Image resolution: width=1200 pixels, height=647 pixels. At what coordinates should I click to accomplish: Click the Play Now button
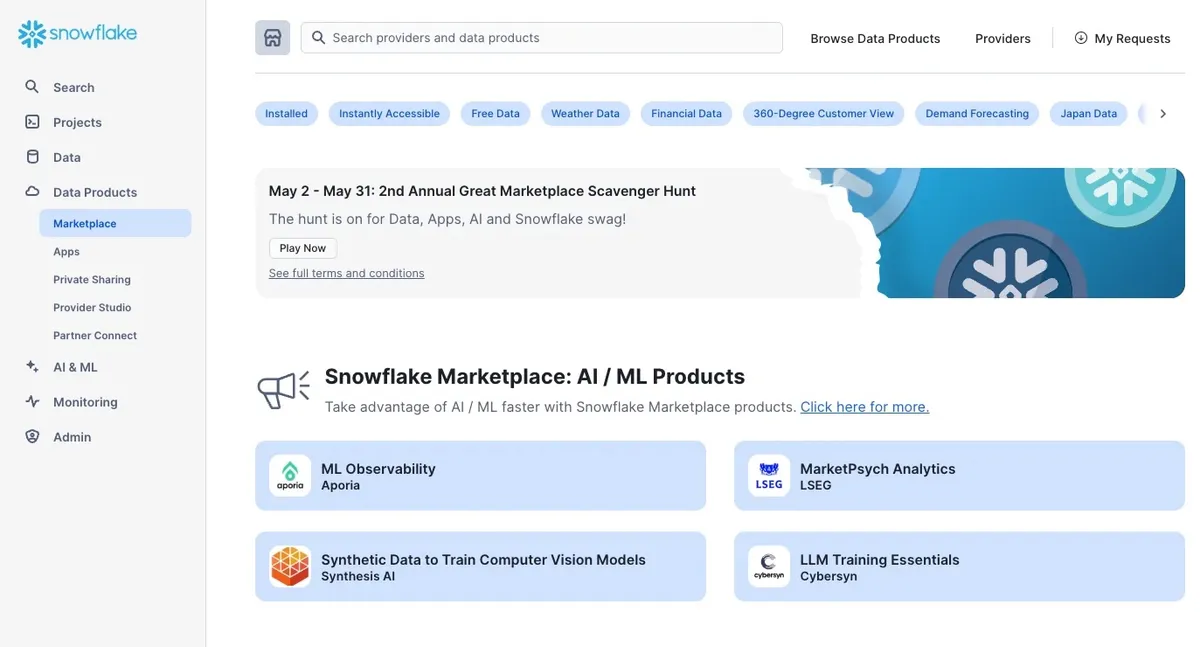pyautogui.click(x=303, y=248)
